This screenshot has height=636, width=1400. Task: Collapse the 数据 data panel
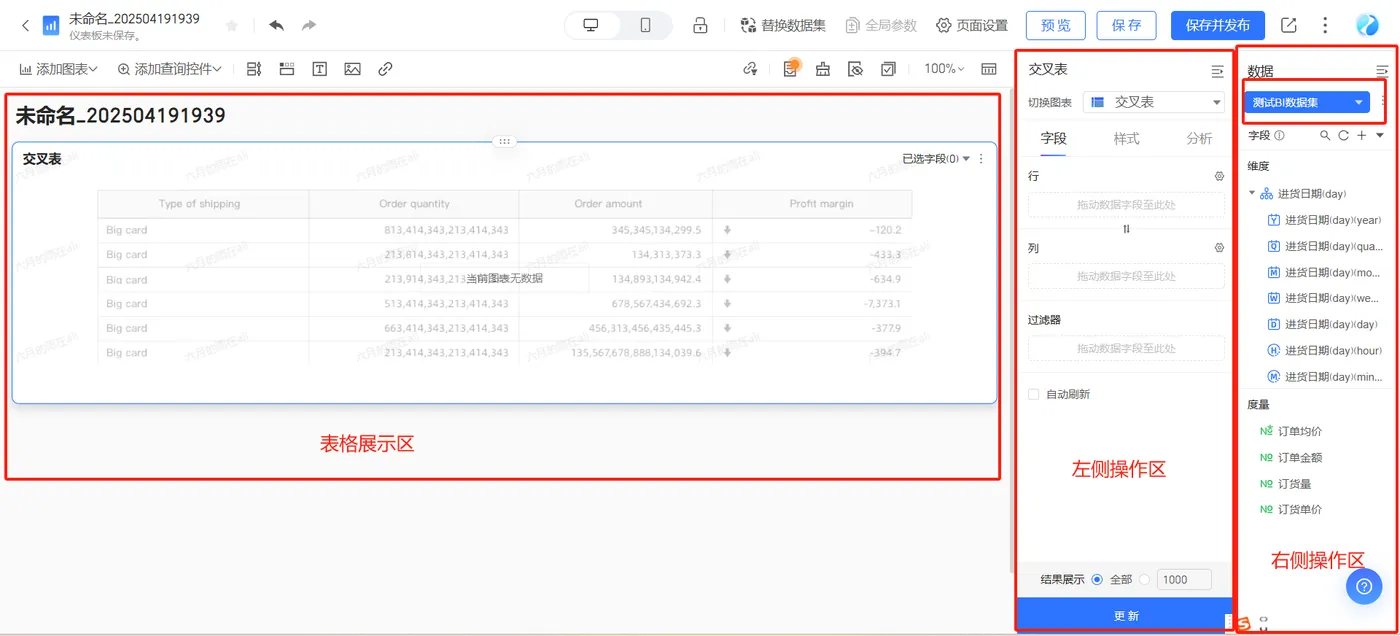click(x=1382, y=71)
